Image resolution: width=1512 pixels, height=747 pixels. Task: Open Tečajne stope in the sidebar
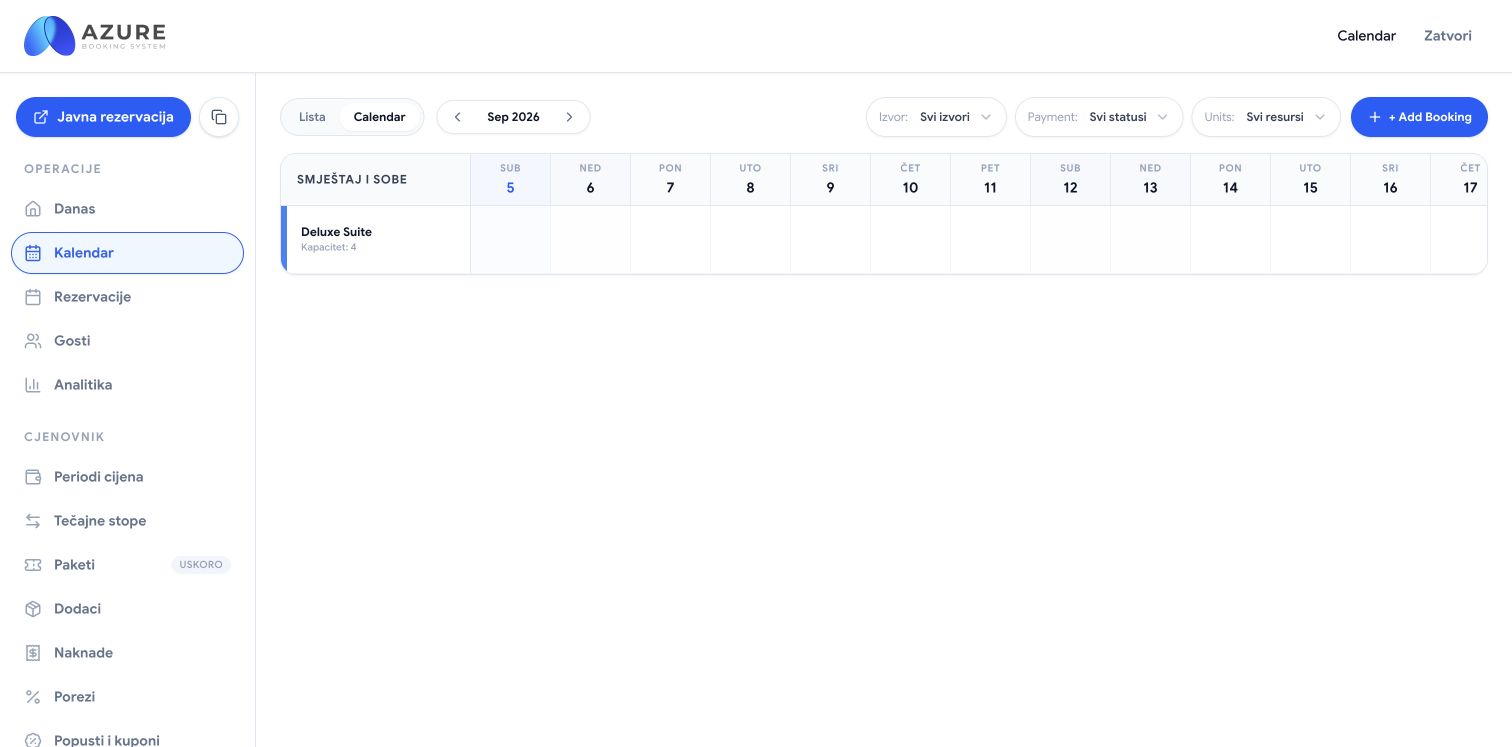pos(127,521)
